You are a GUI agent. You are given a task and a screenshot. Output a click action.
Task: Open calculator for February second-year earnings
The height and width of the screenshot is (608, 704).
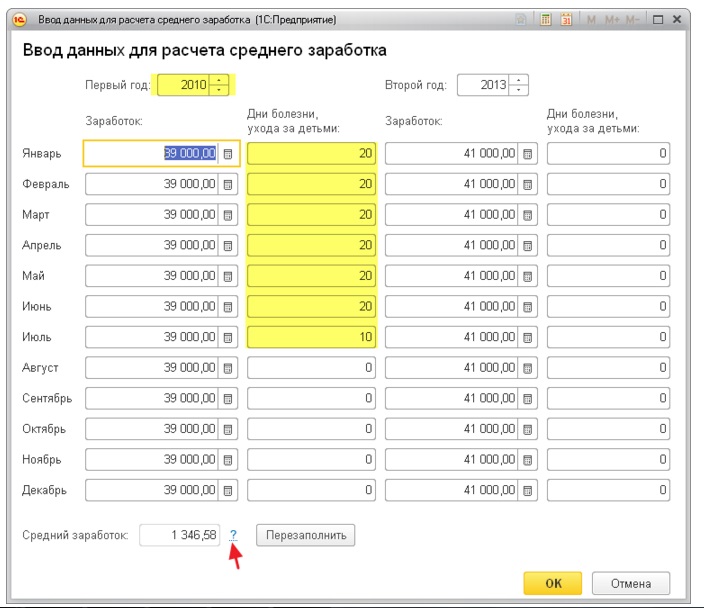coord(528,184)
